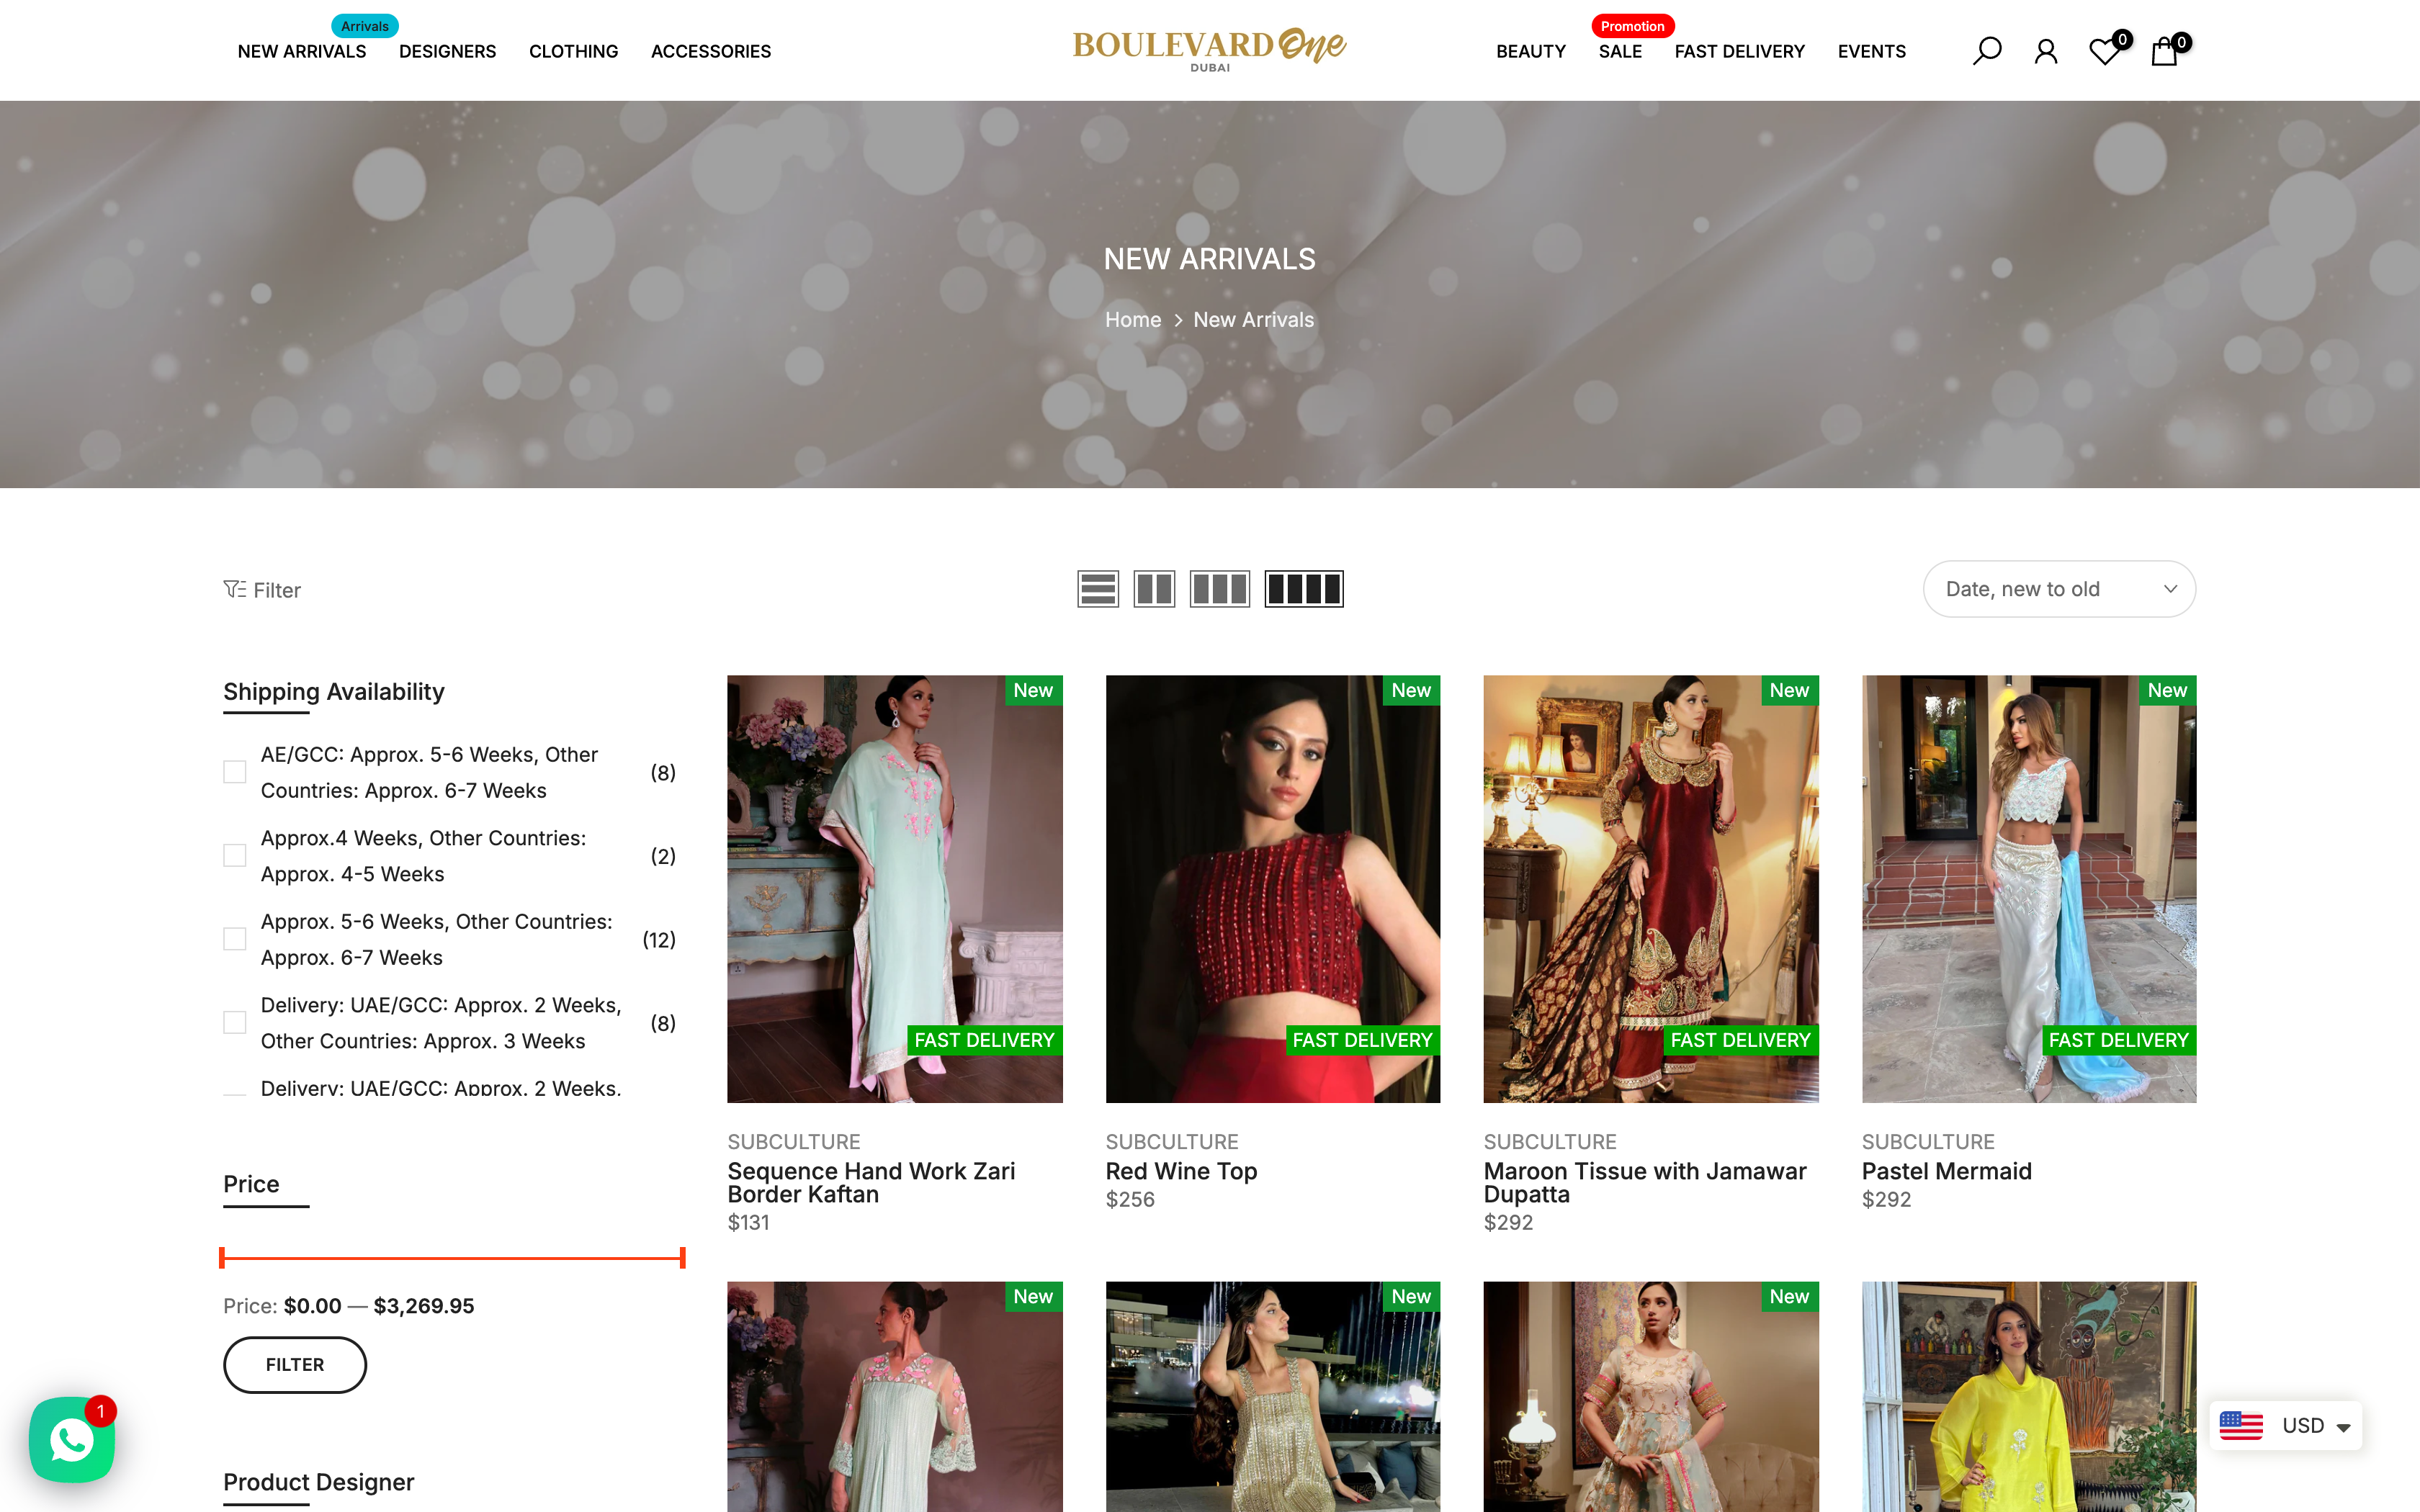Check the AE/GCC 5-6 Weeks shipping option
This screenshot has width=2420, height=1512.
tap(235, 771)
